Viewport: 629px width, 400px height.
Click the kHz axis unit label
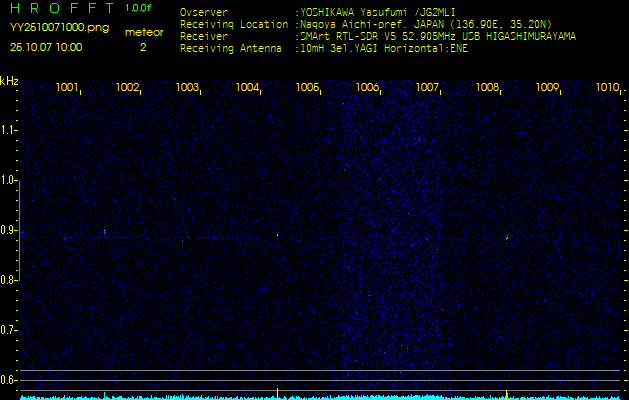pos(9,81)
